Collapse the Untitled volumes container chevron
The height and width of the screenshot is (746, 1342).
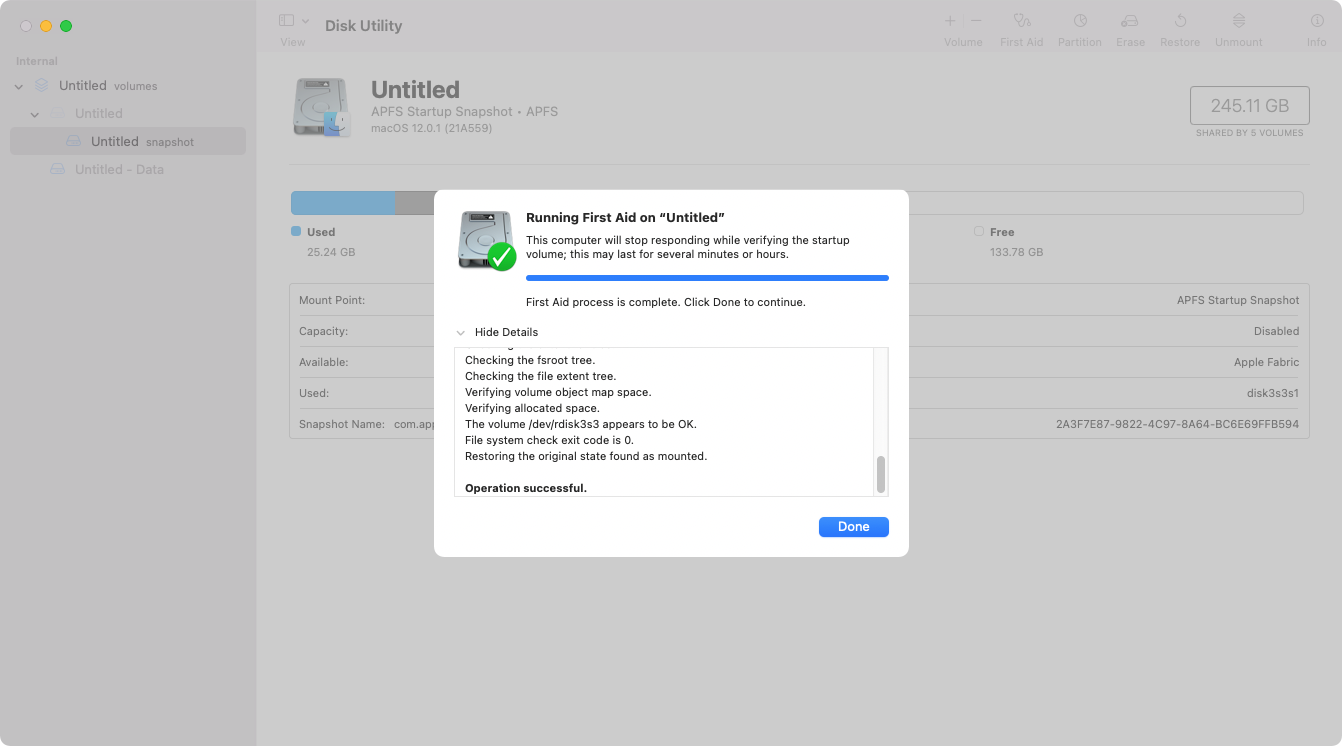click(19, 87)
